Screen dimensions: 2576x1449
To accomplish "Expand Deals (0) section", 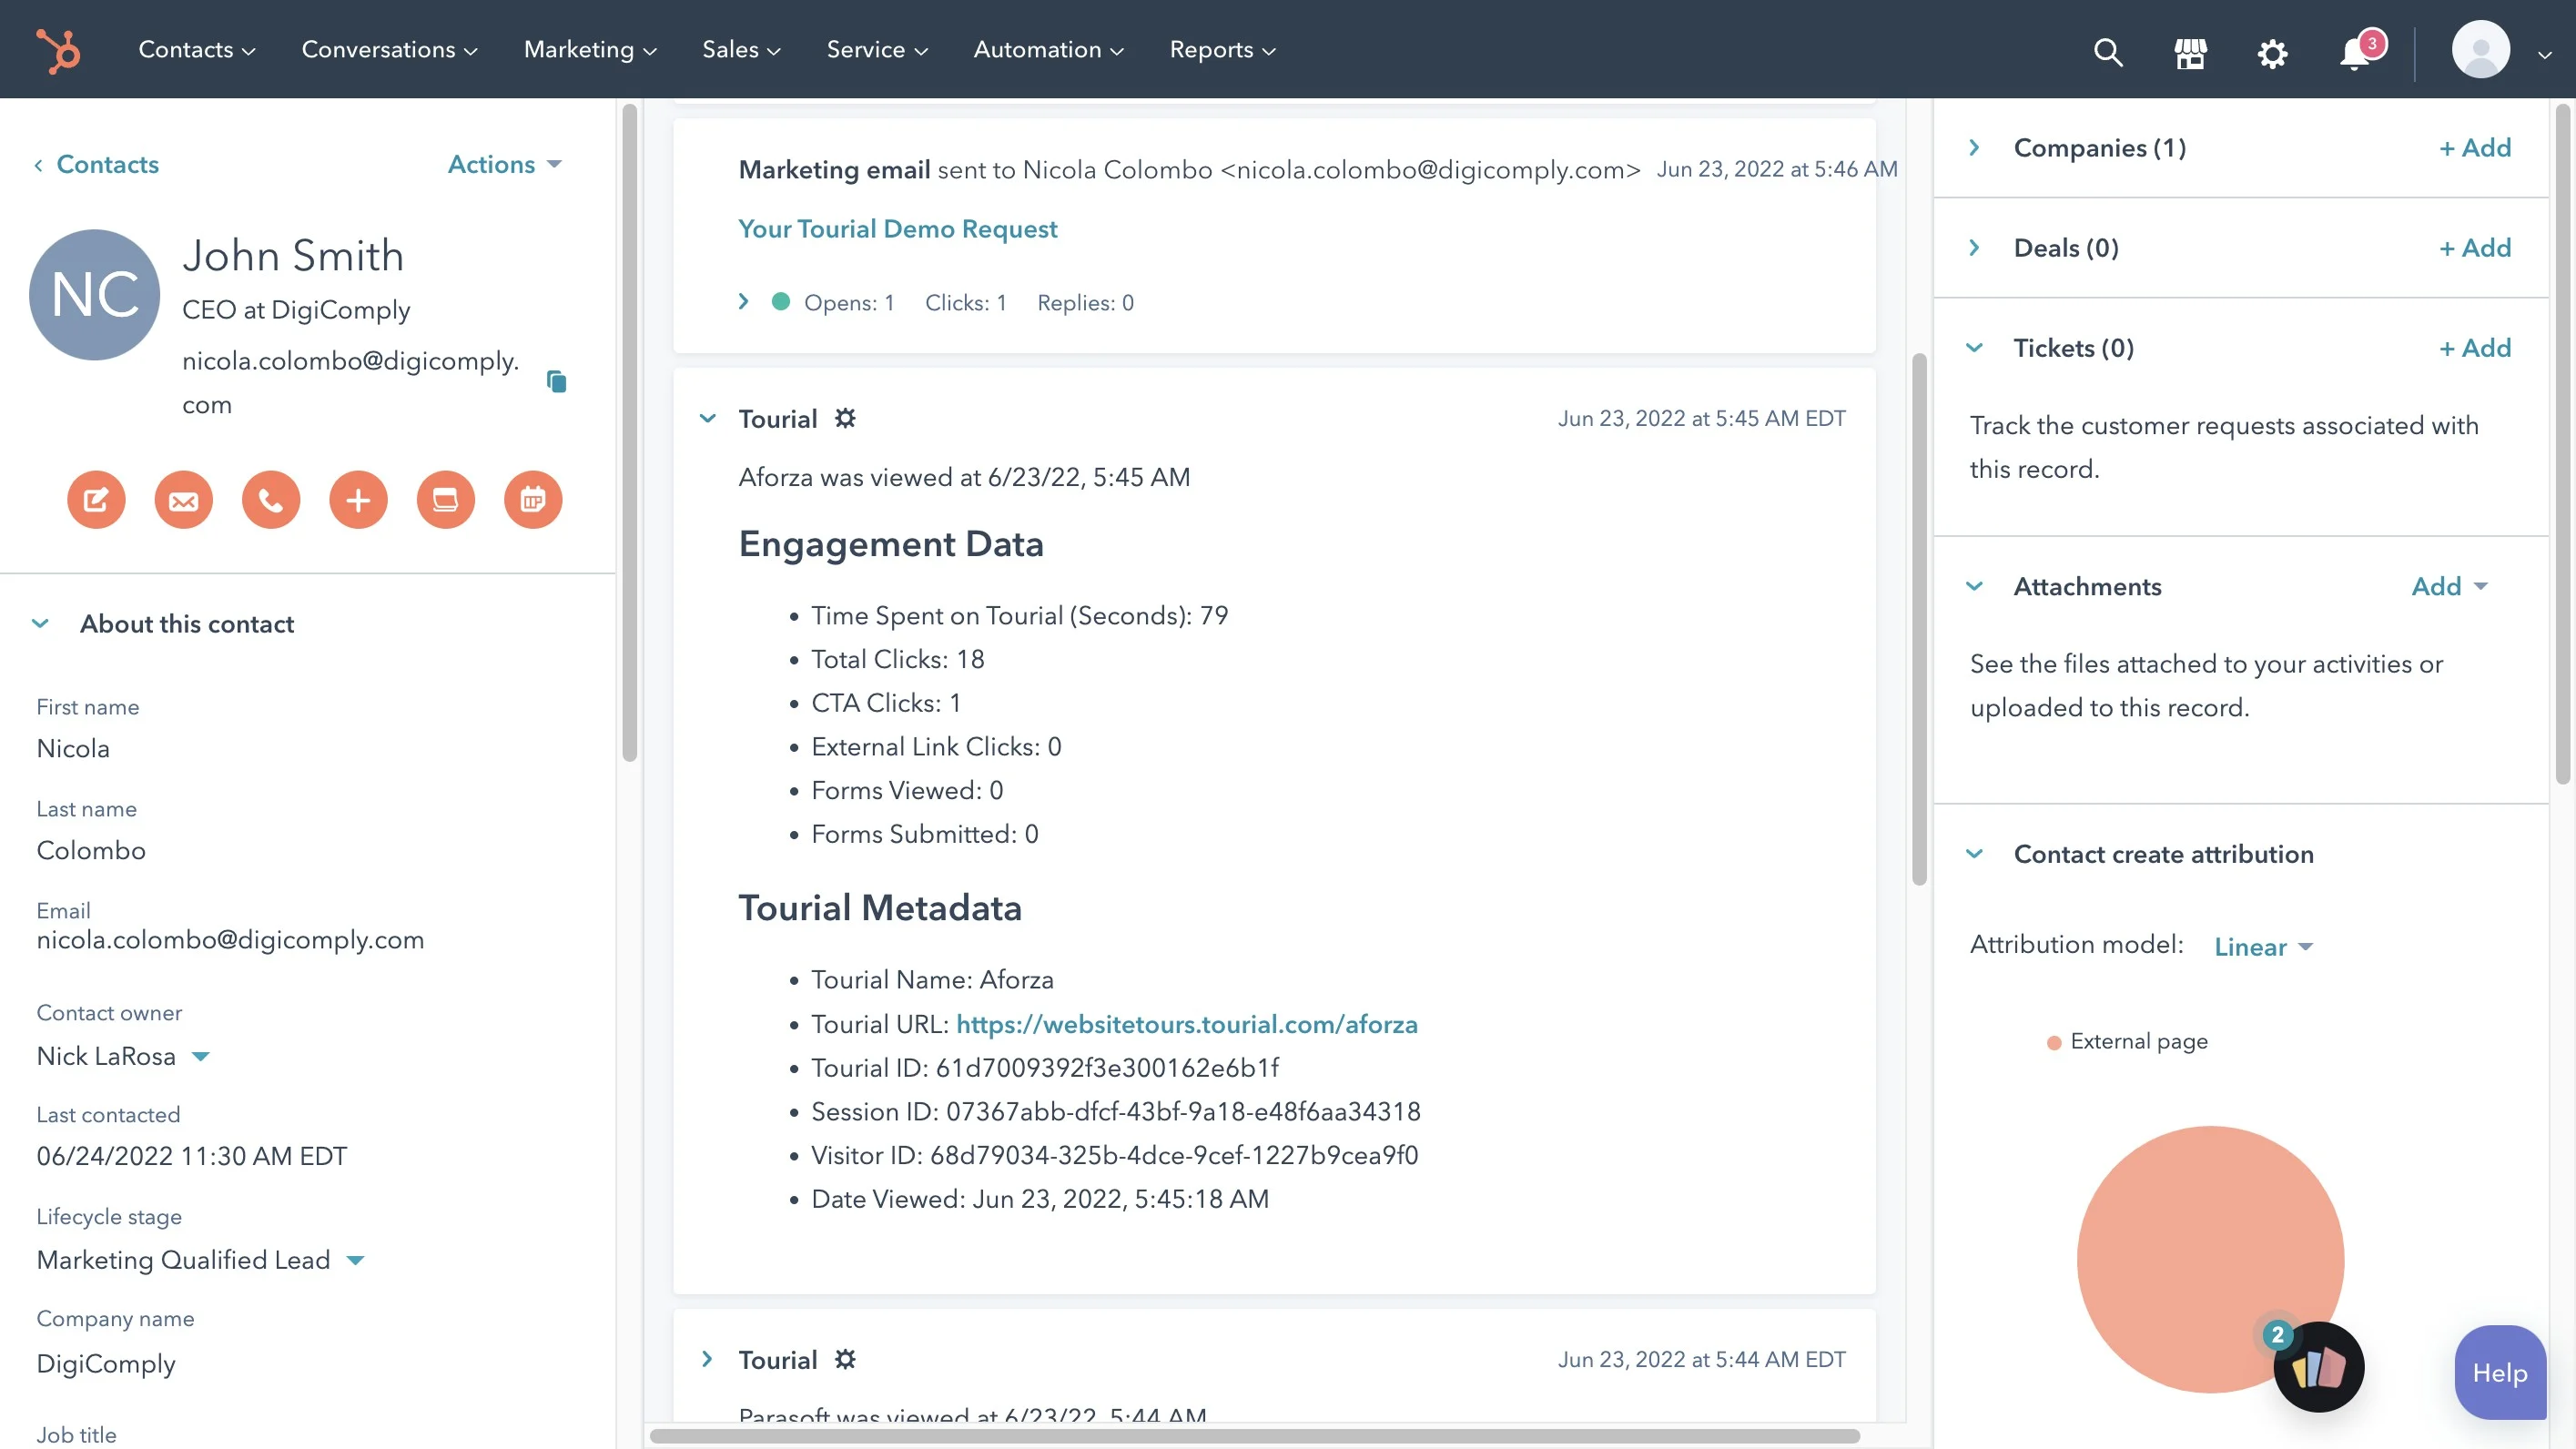I will tap(1974, 247).
